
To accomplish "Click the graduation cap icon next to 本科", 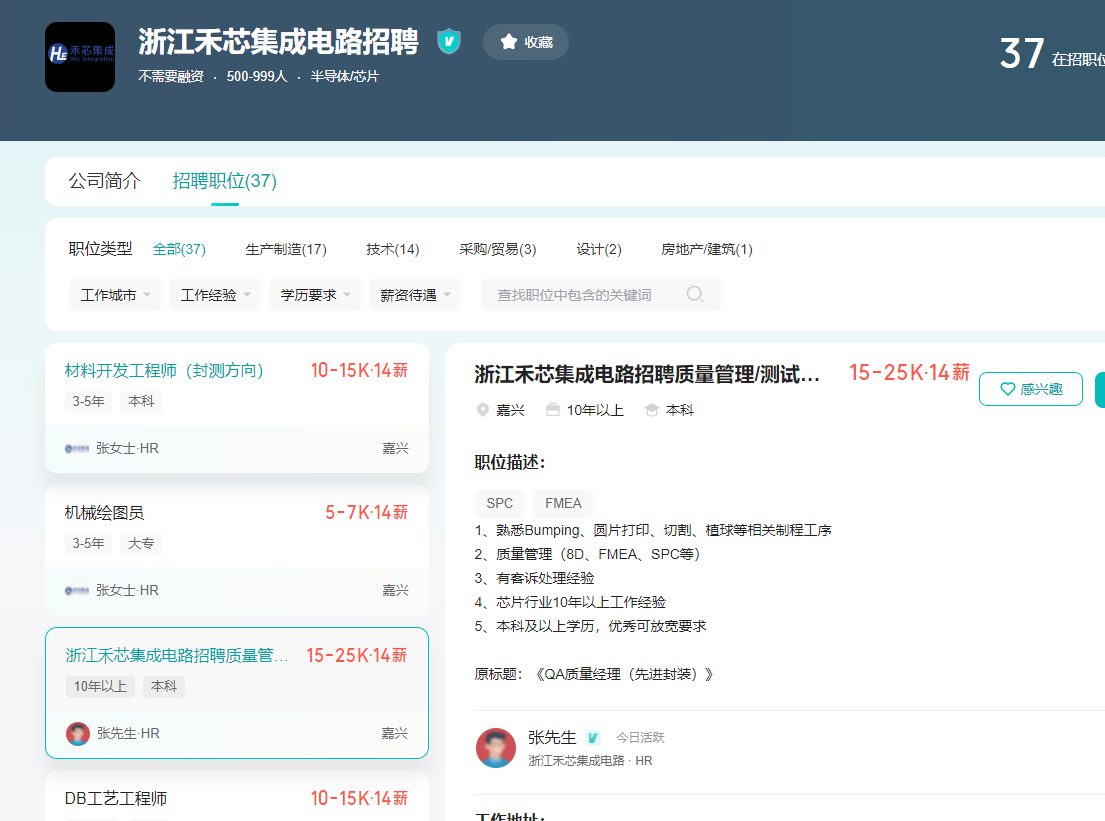I will coord(652,410).
